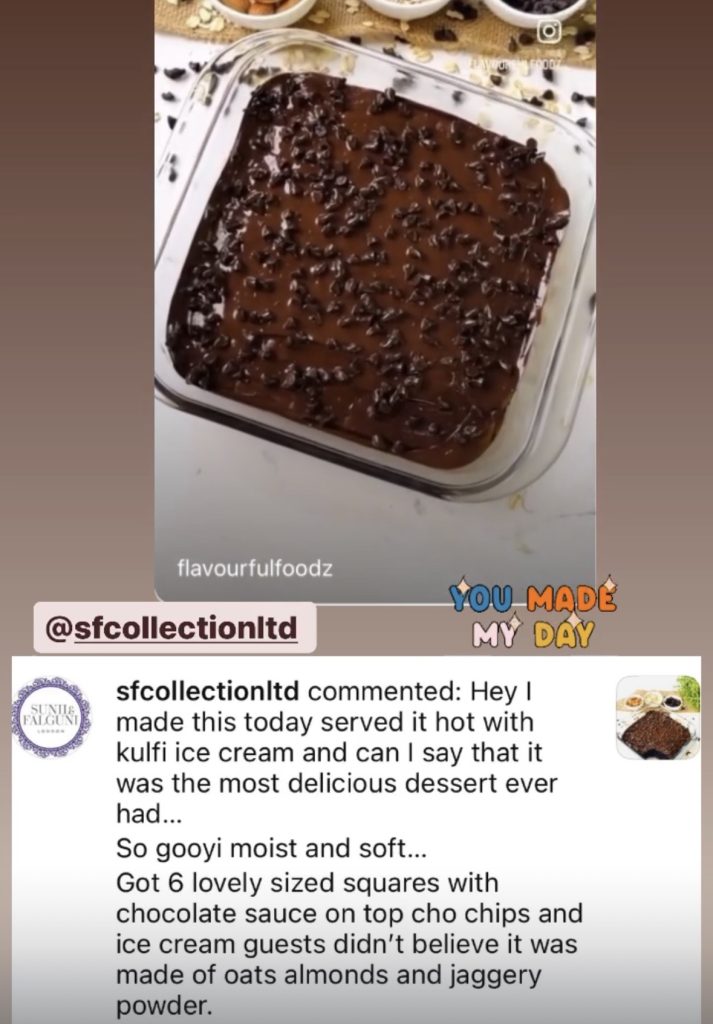The image size is (713, 1024).
Task: Tap the Instagram logo watermark on video
Action: [x=548, y=33]
